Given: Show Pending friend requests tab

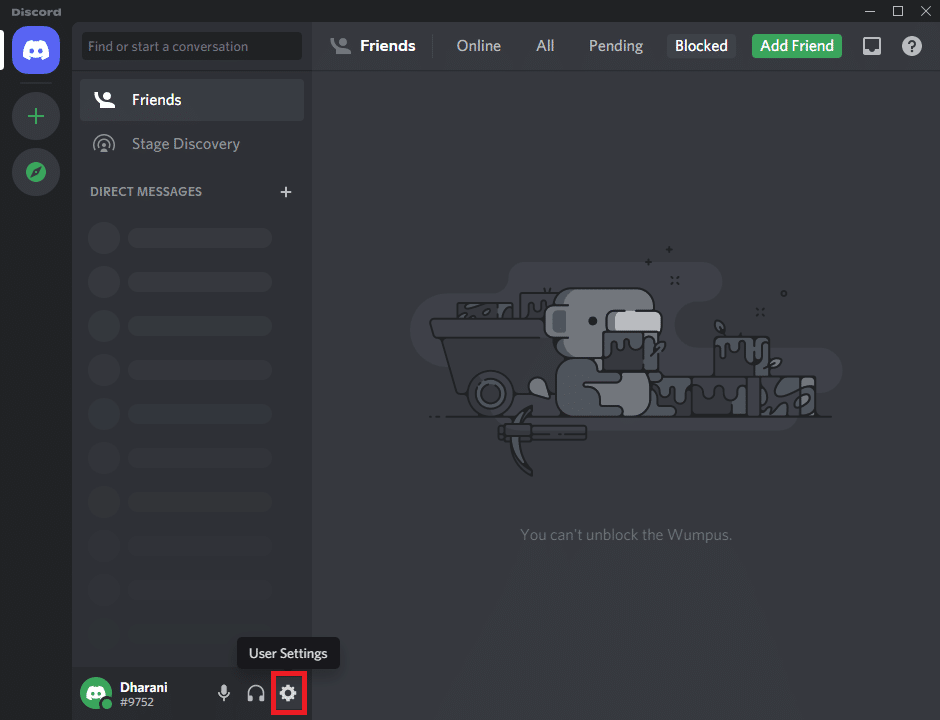Looking at the screenshot, I should (615, 46).
